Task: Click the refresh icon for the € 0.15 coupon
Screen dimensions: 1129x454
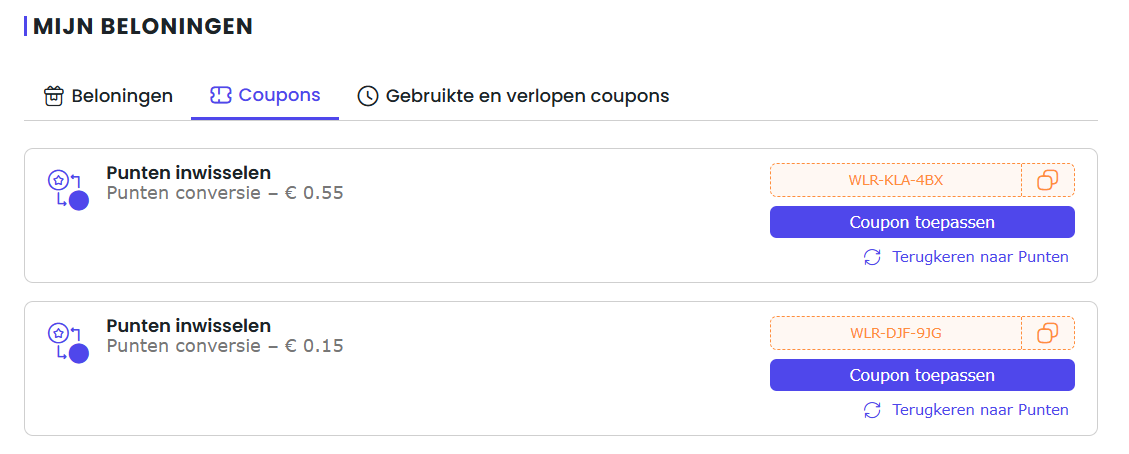Action: pyautogui.click(x=872, y=410)
